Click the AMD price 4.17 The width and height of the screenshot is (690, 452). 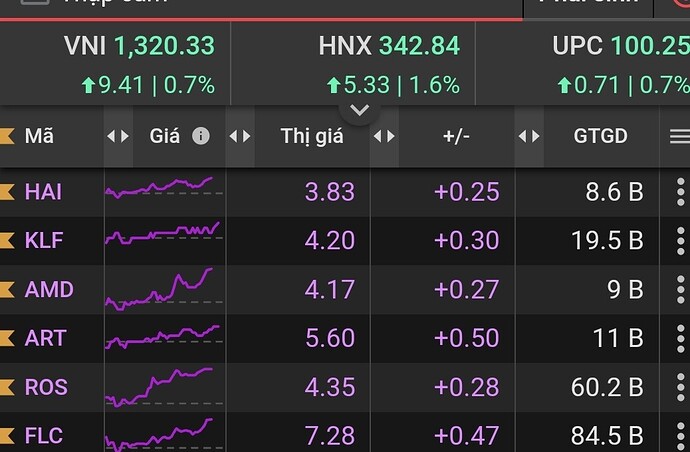click(330, 290)
